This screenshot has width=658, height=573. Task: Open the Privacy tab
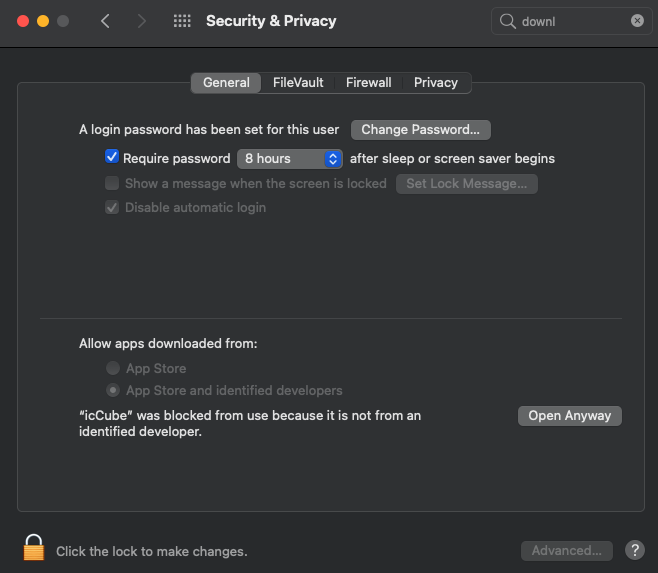tap(436, 83)
